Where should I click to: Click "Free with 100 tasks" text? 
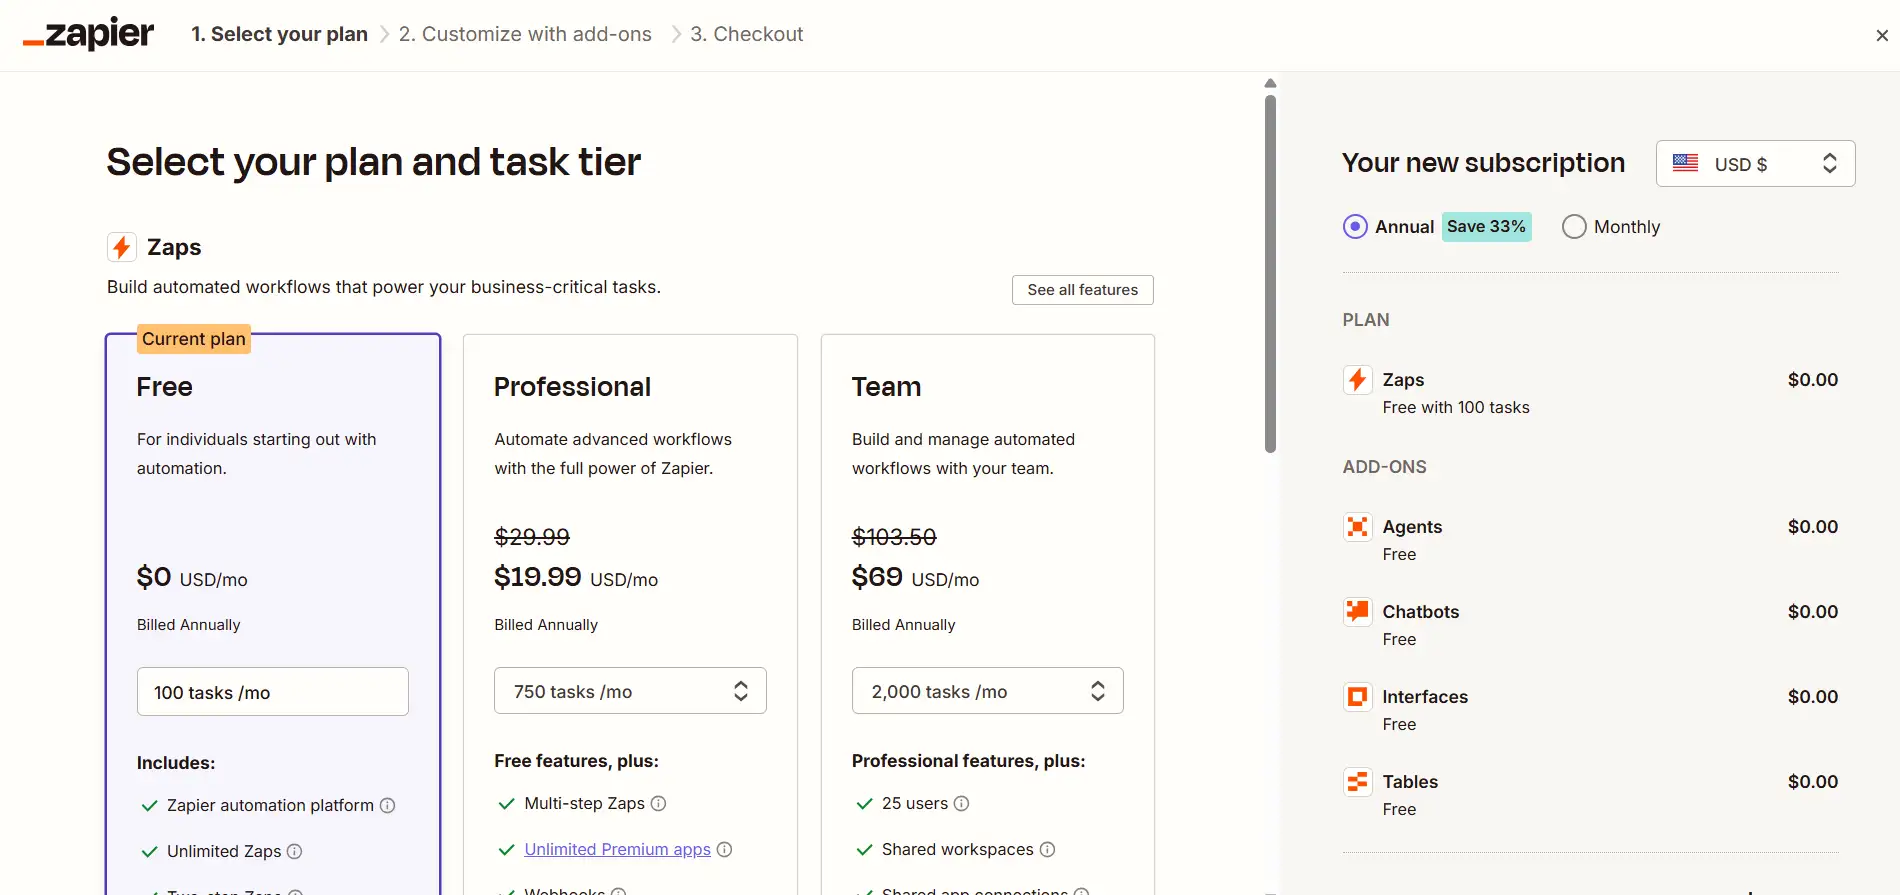pyautogui.click(x=1456, y=408)
